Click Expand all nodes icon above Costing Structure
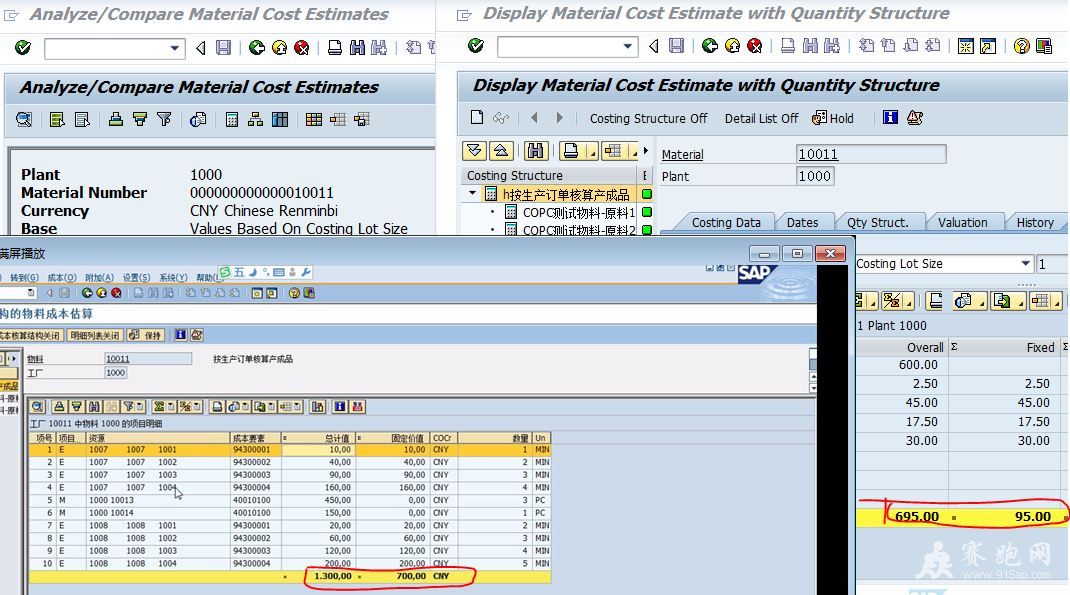The image size is (1070, 595). [474, 151]
